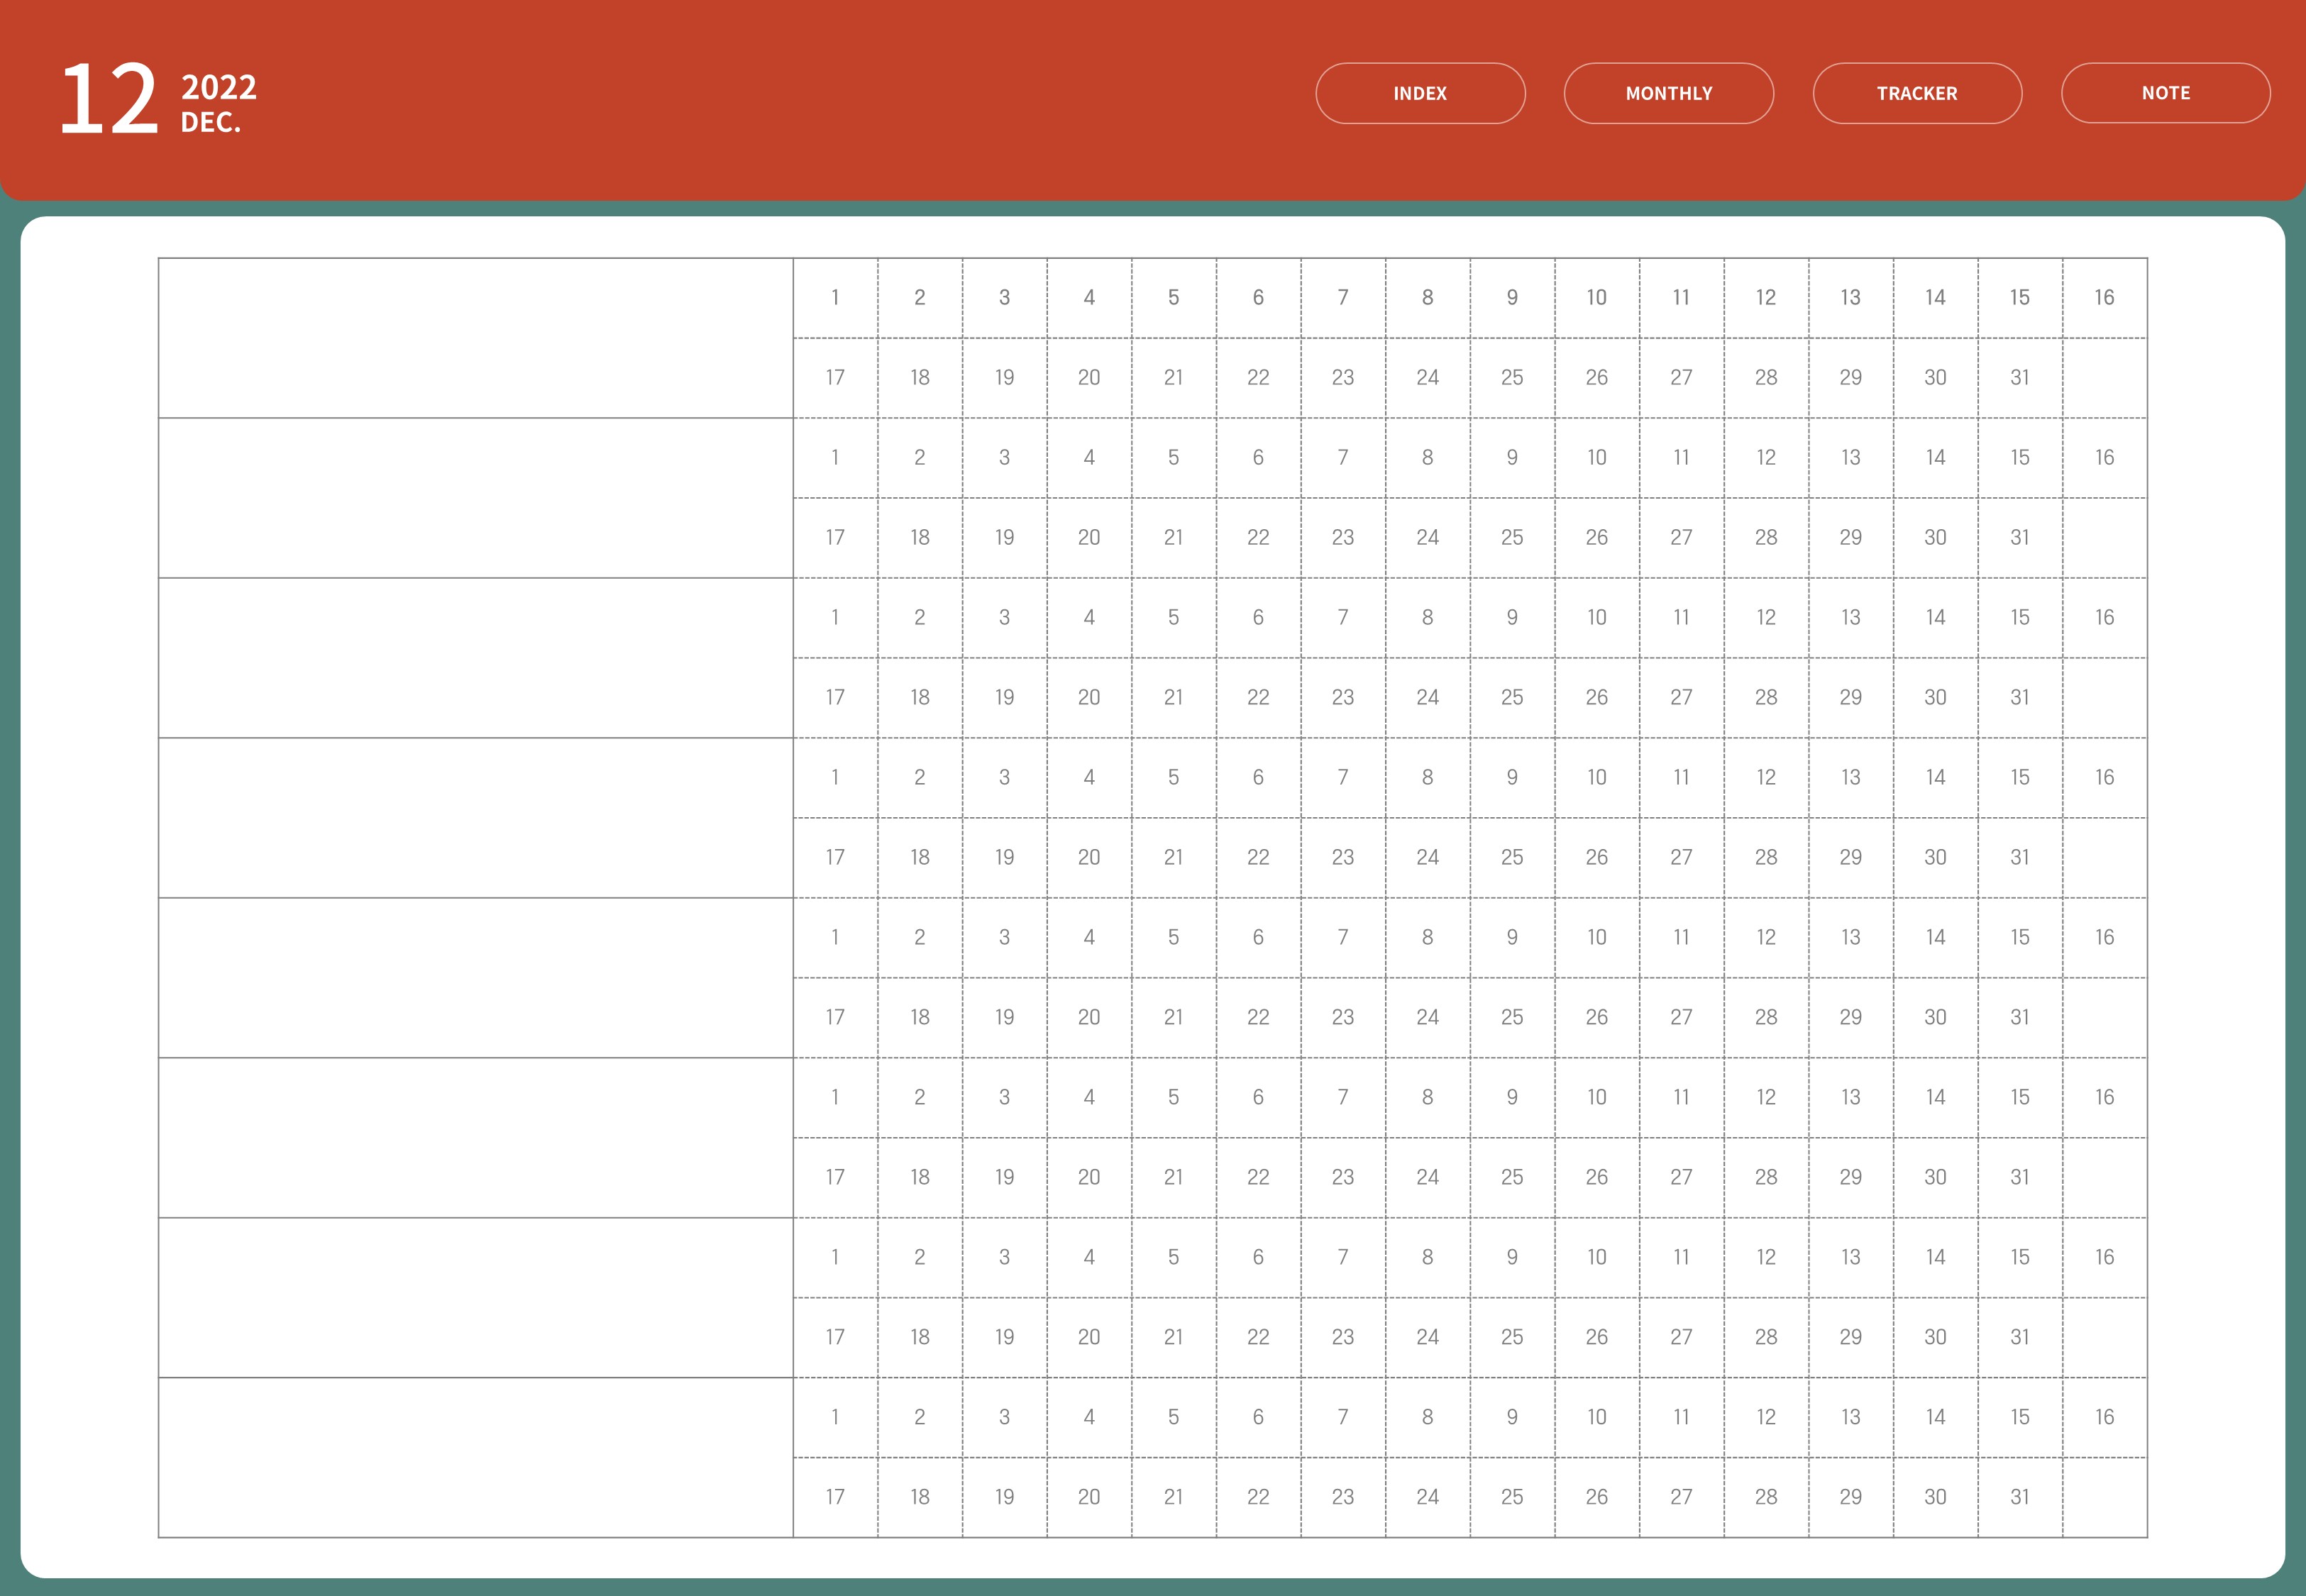Screen dimensions: 2306x1596
Task: Mark day 22 in the third tracker
Action: coord(1259,698)
